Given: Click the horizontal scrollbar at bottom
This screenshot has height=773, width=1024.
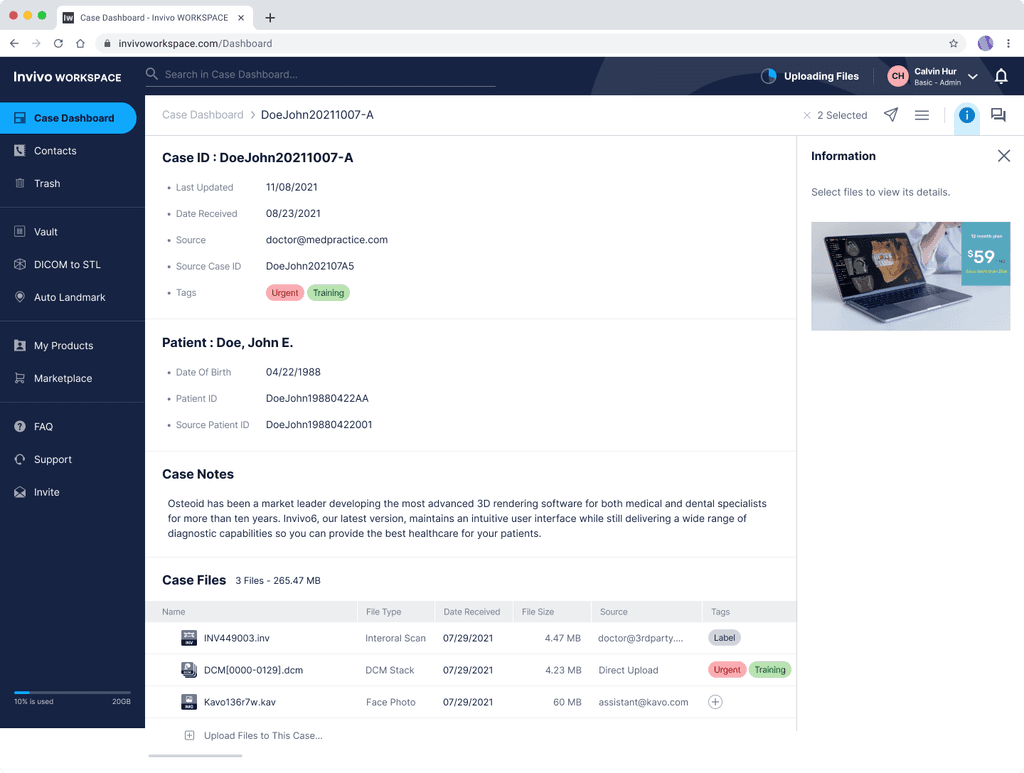Looking at the screenshot, I should click(195, 756).
